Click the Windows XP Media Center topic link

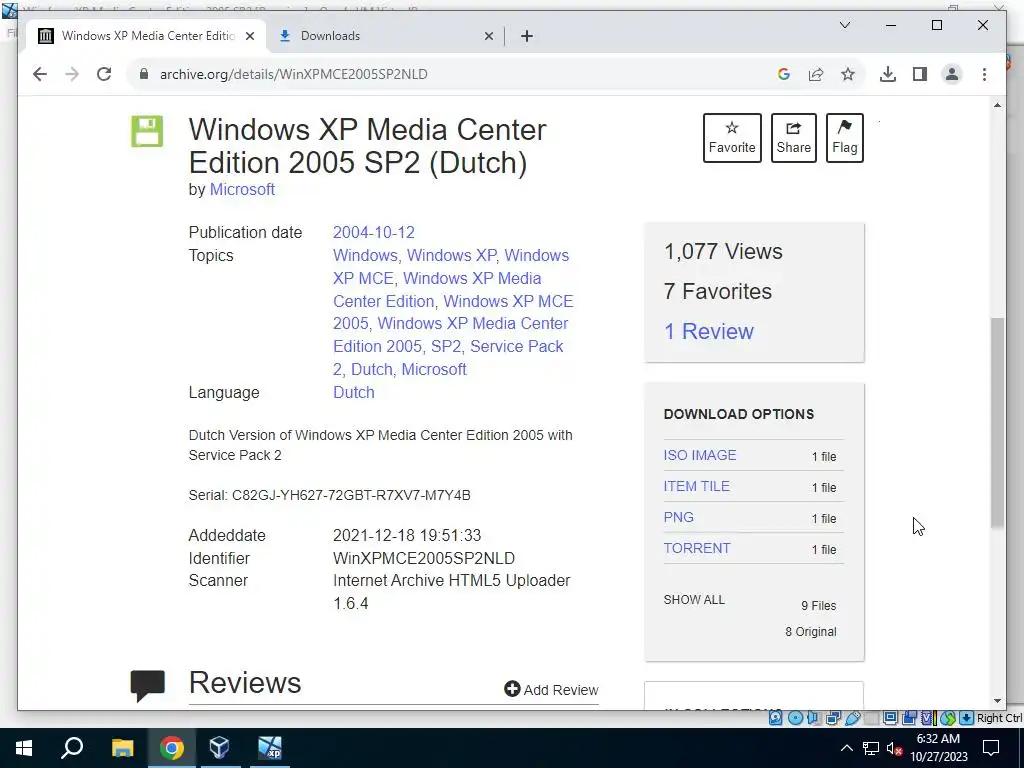472,278
